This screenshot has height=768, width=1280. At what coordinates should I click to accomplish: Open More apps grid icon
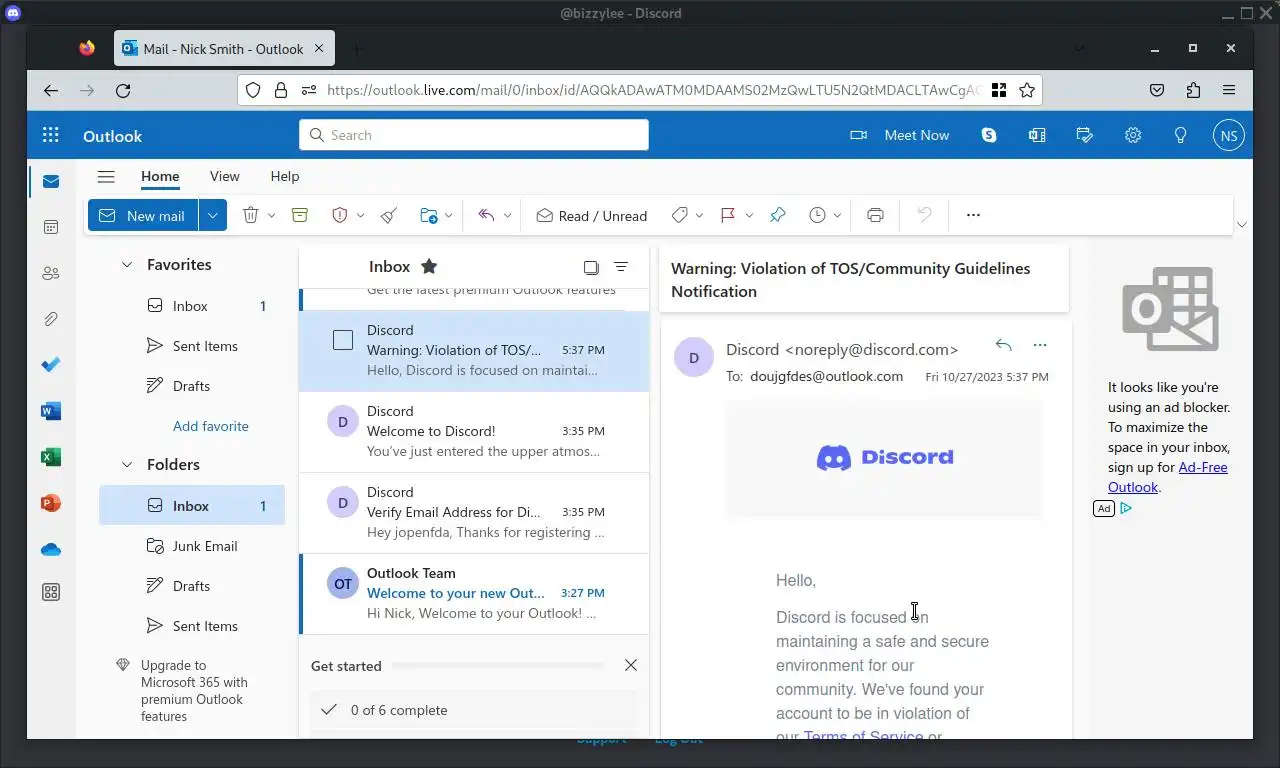point(51,592)
